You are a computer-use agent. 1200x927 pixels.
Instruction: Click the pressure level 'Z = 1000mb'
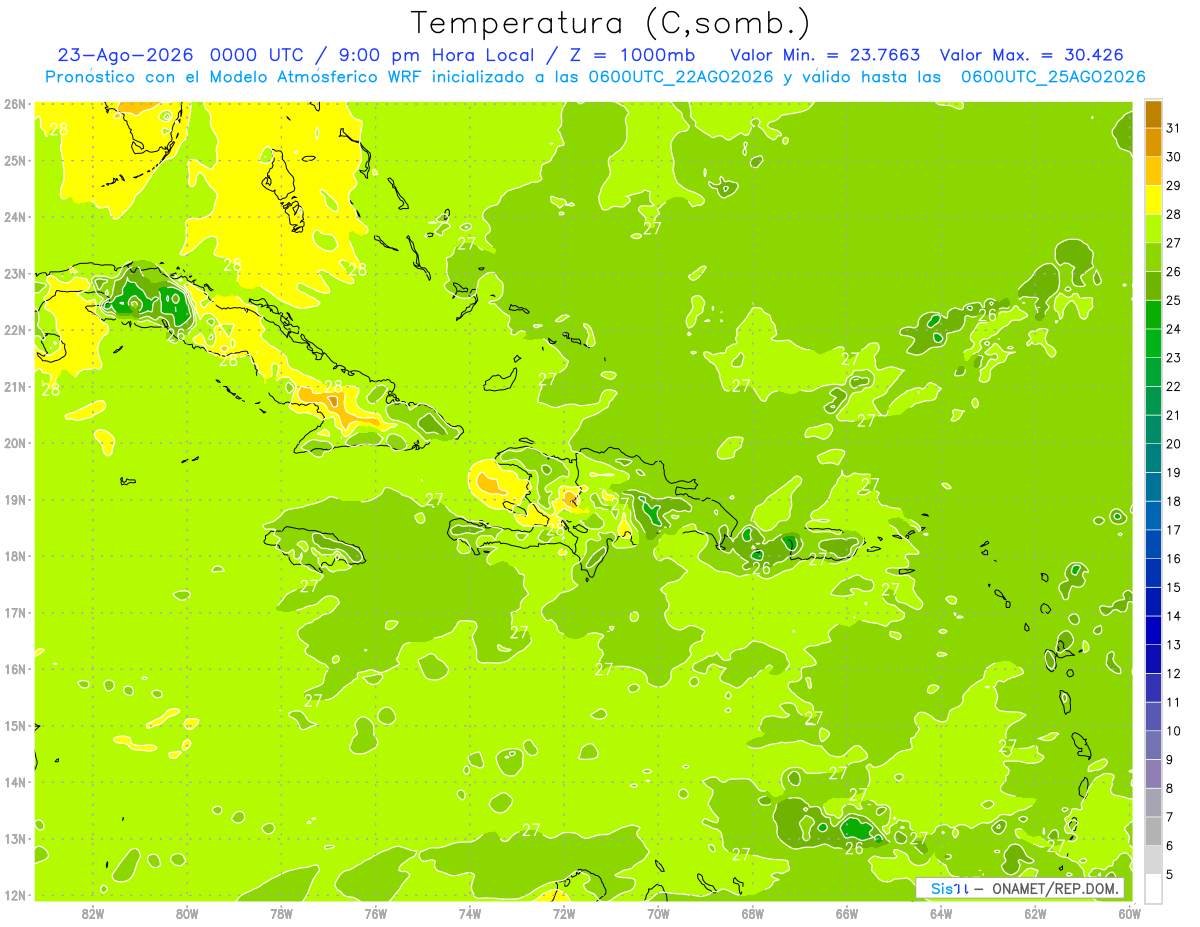coord(632,55)
